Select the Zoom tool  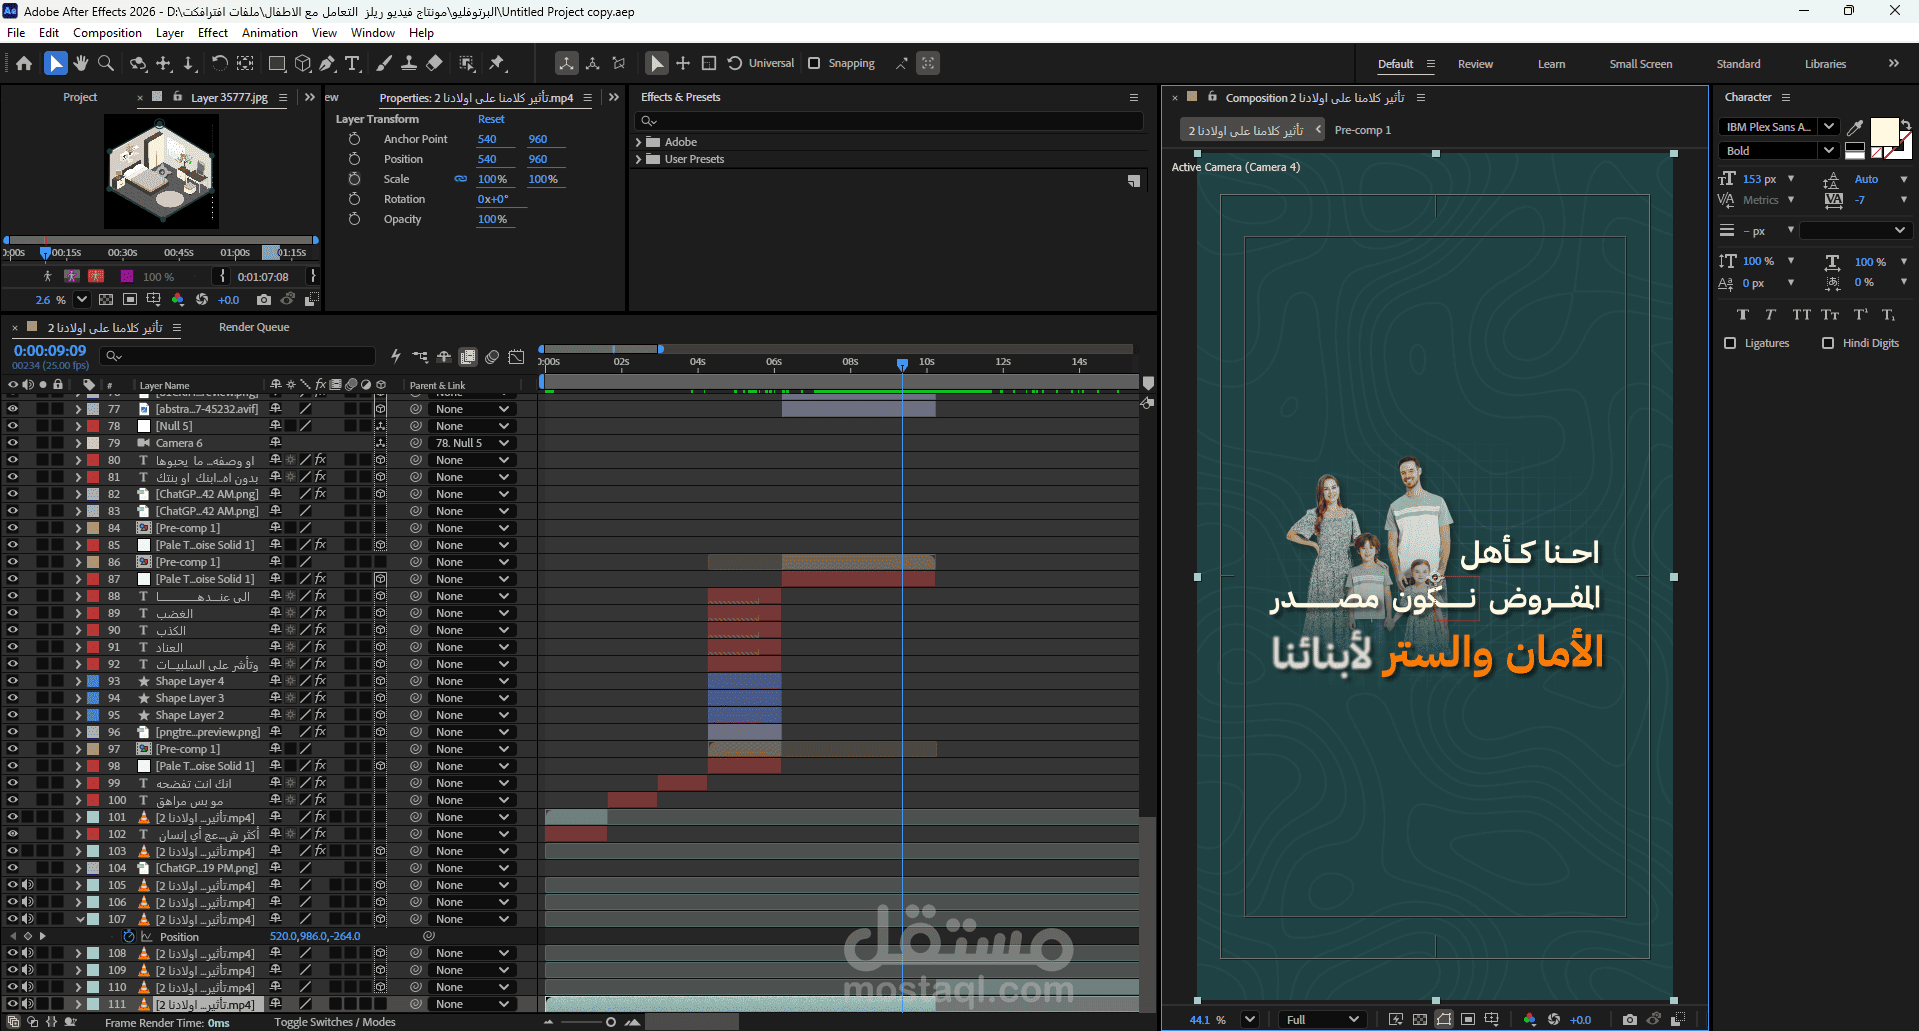coord(105,63)
